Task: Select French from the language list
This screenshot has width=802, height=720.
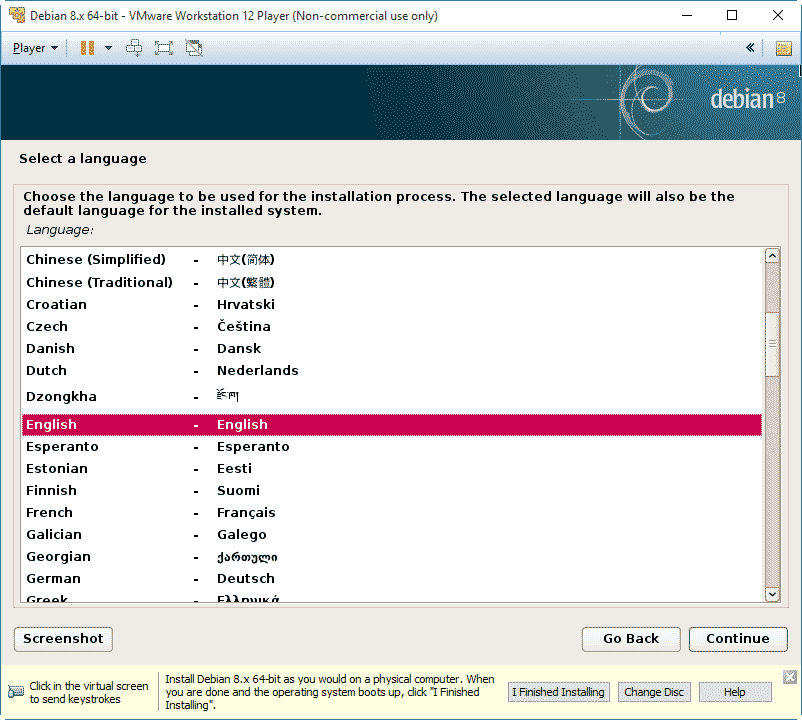Action: point(50,512)
